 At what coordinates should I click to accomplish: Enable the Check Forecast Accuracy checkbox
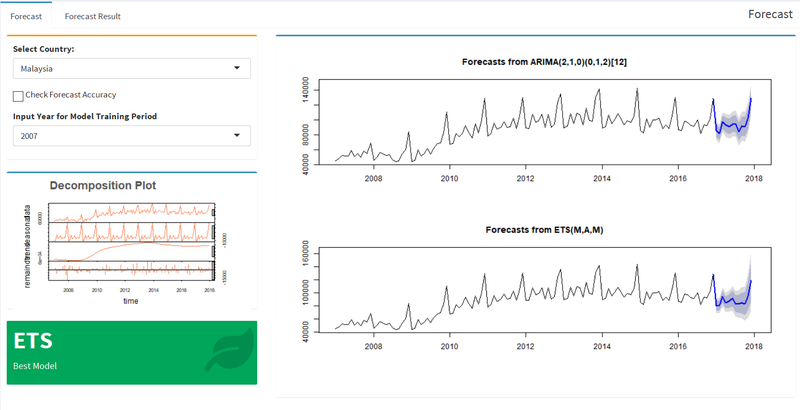click(x=18, y=95)
